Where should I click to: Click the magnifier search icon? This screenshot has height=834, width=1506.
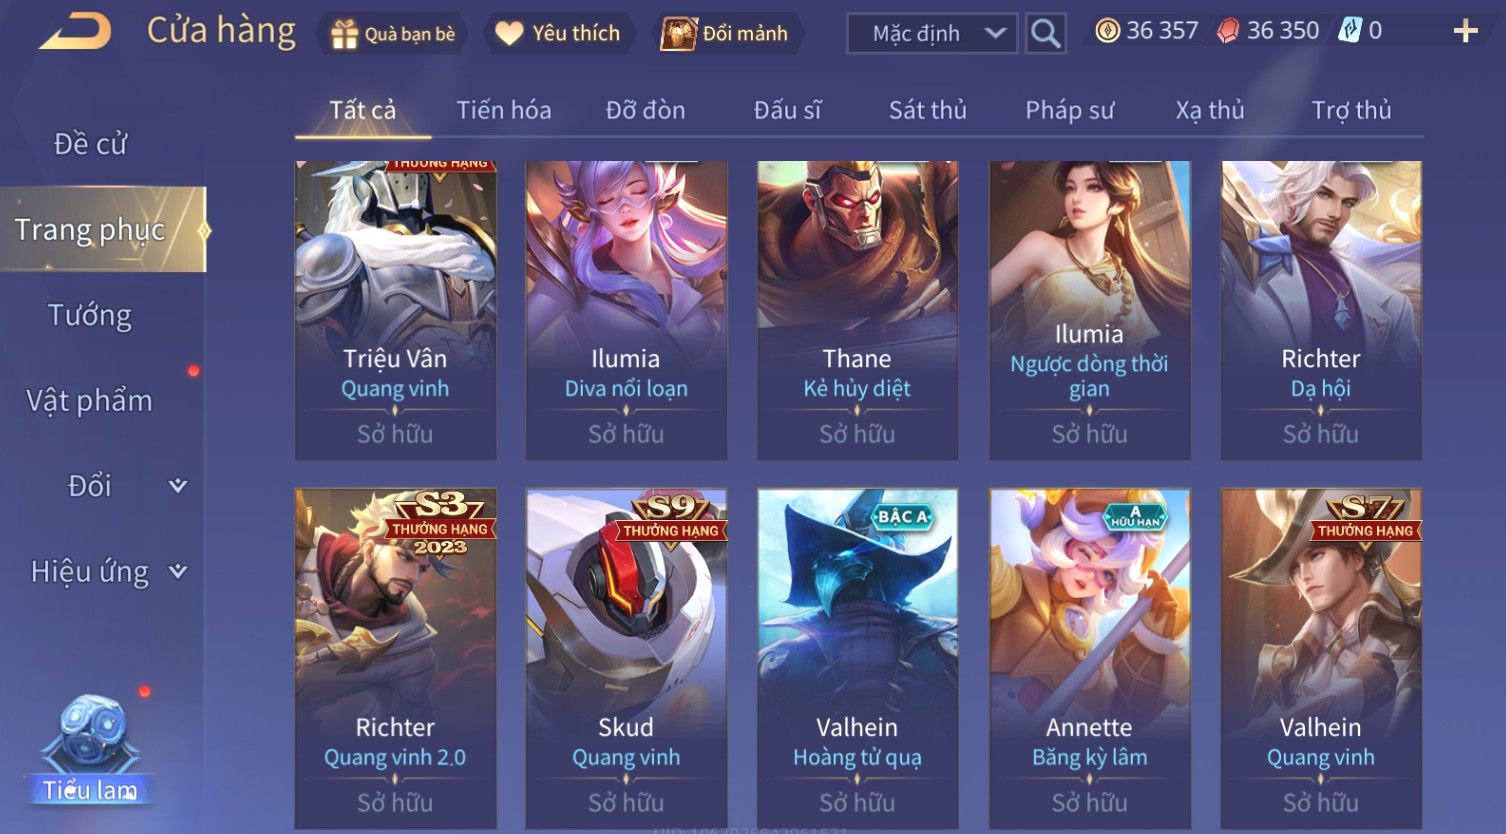(1045, 34)
